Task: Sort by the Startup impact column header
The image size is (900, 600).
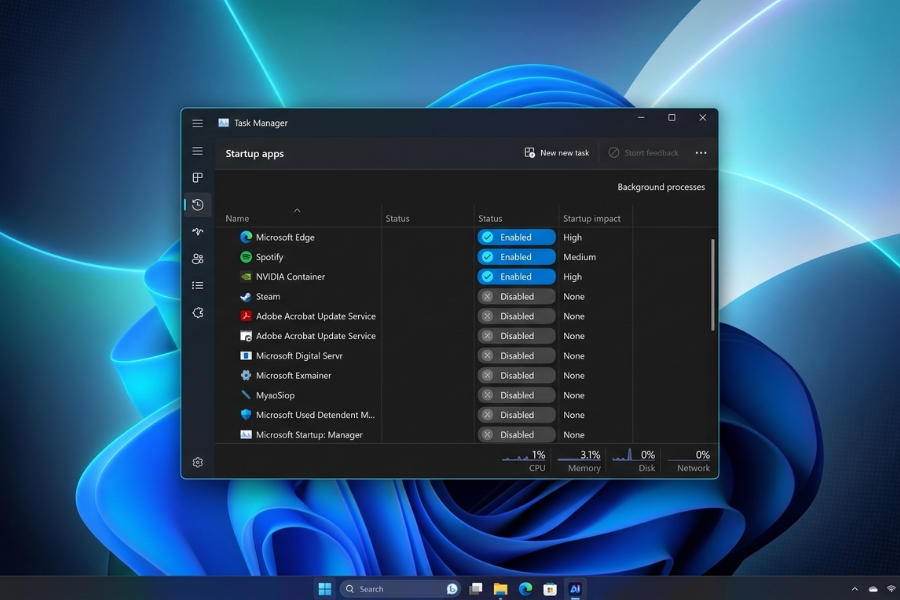Action: click(592, 218)
